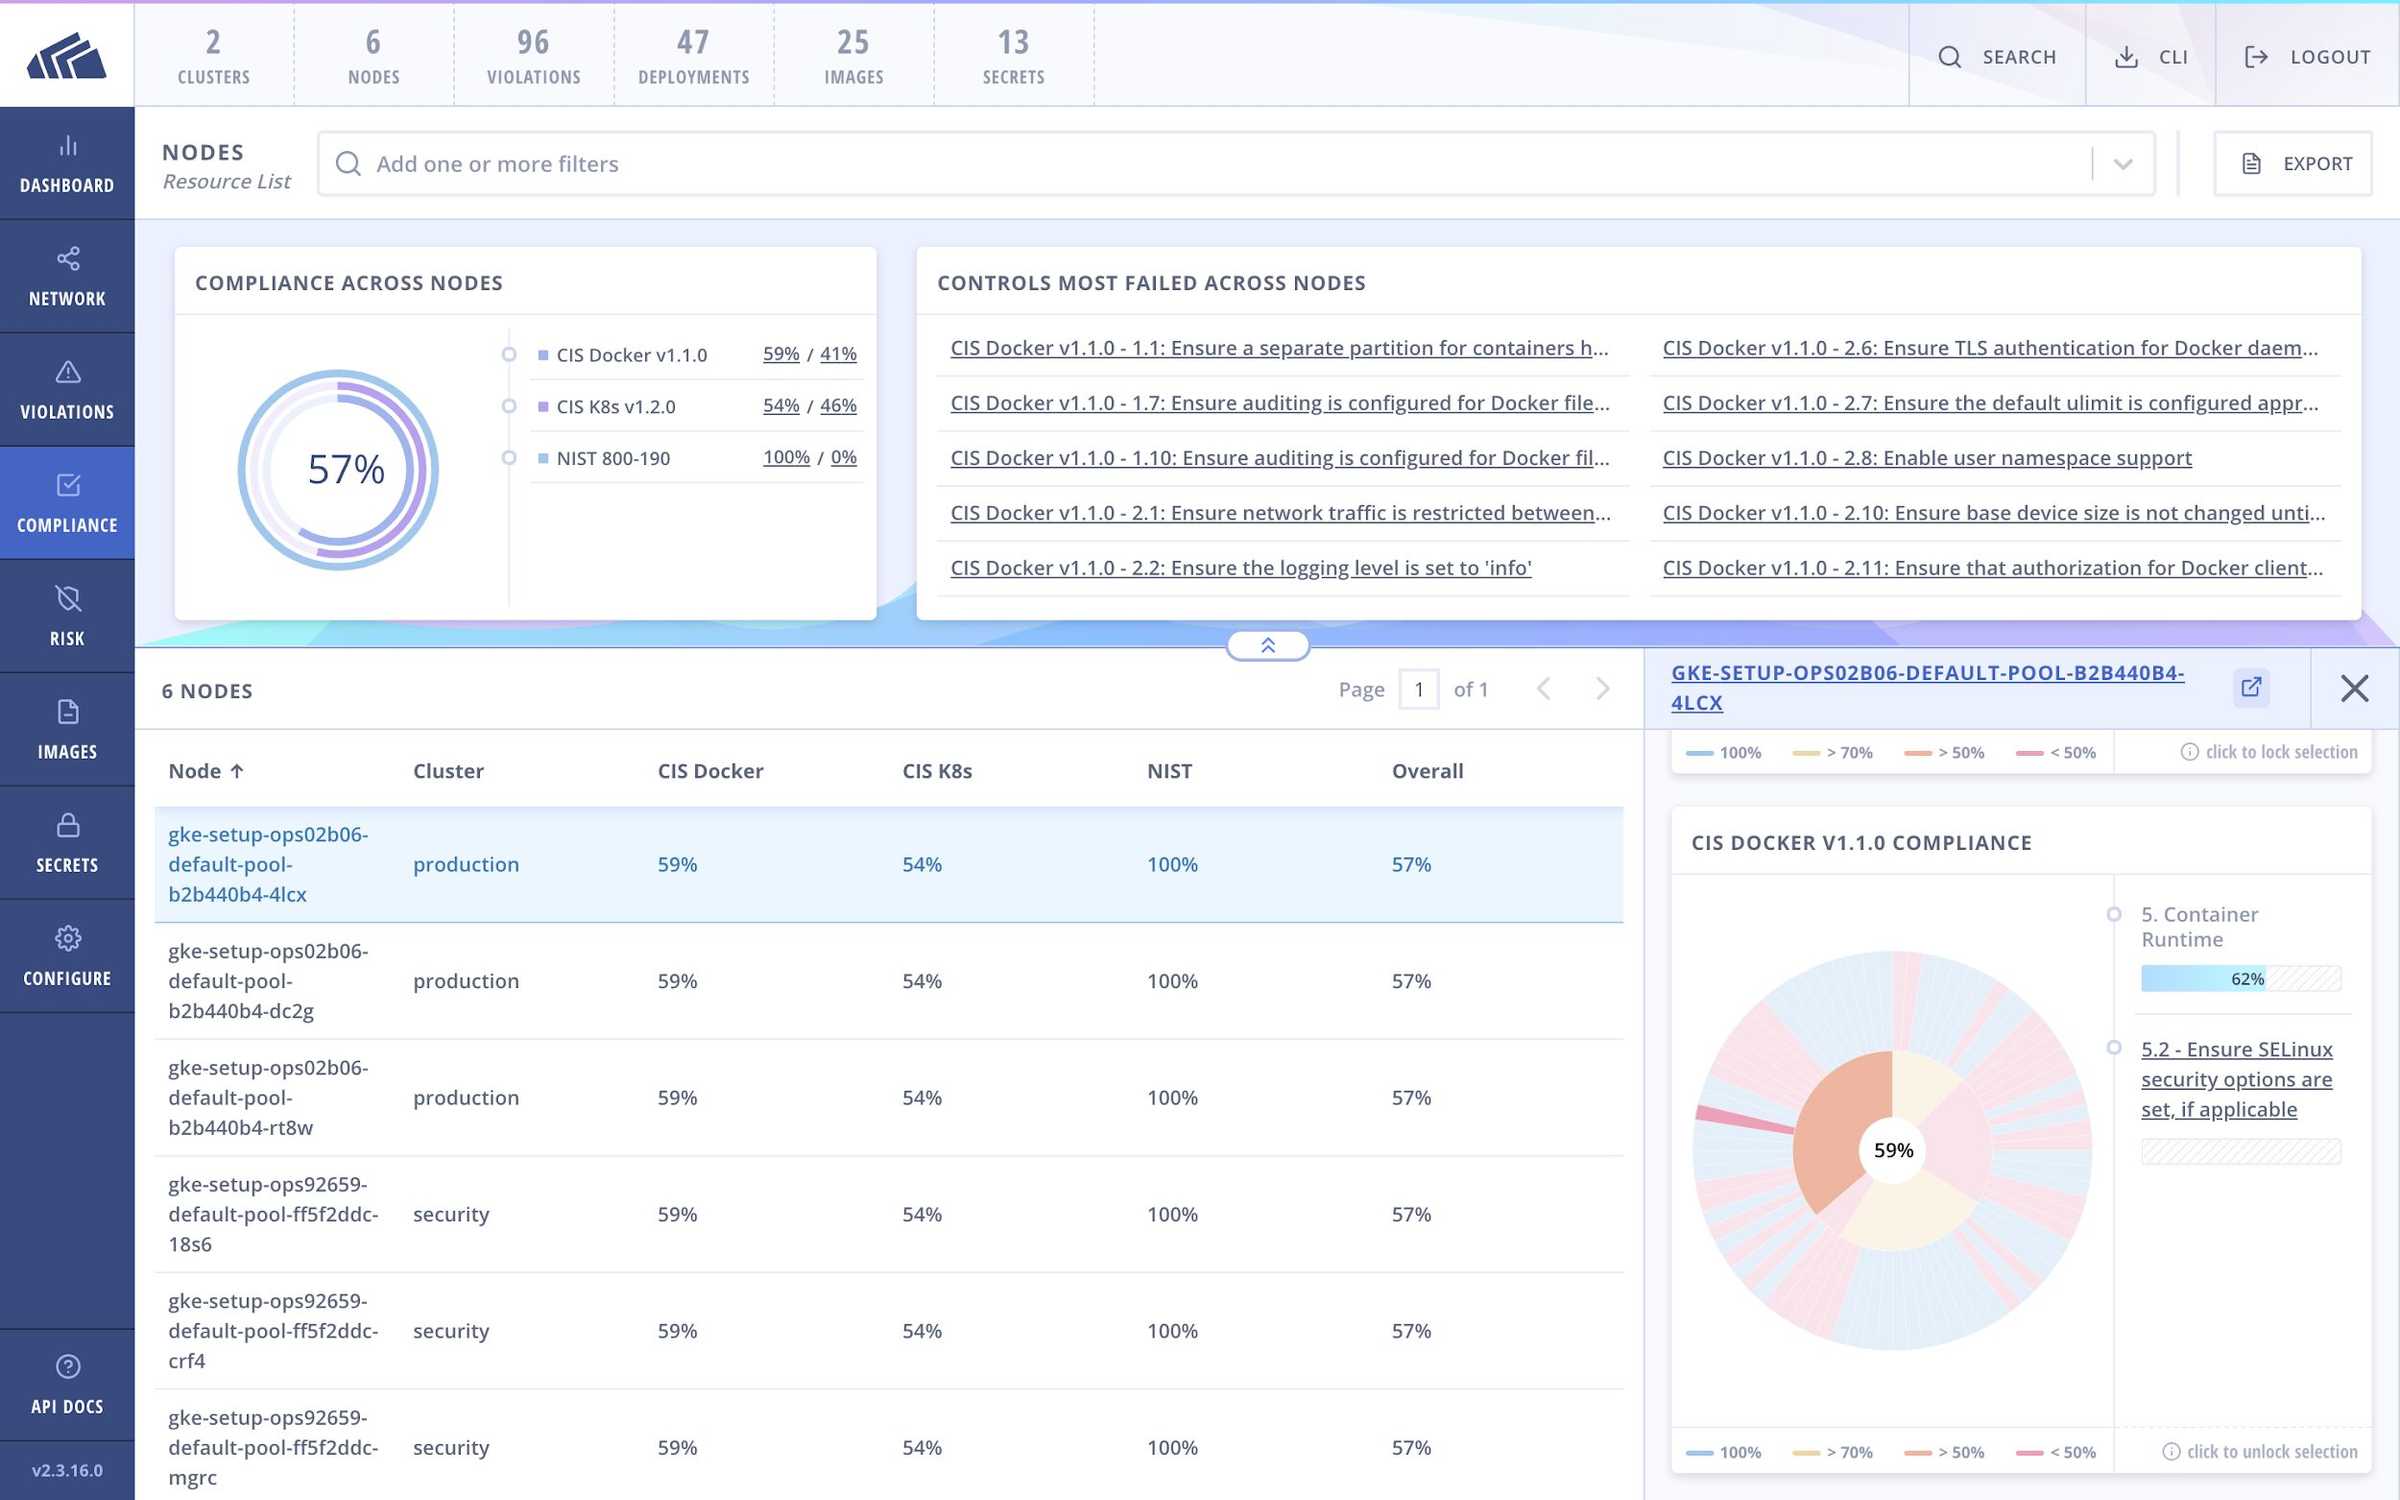
Task: Sort table by Overall column
Action: (x=1427, y=771)
